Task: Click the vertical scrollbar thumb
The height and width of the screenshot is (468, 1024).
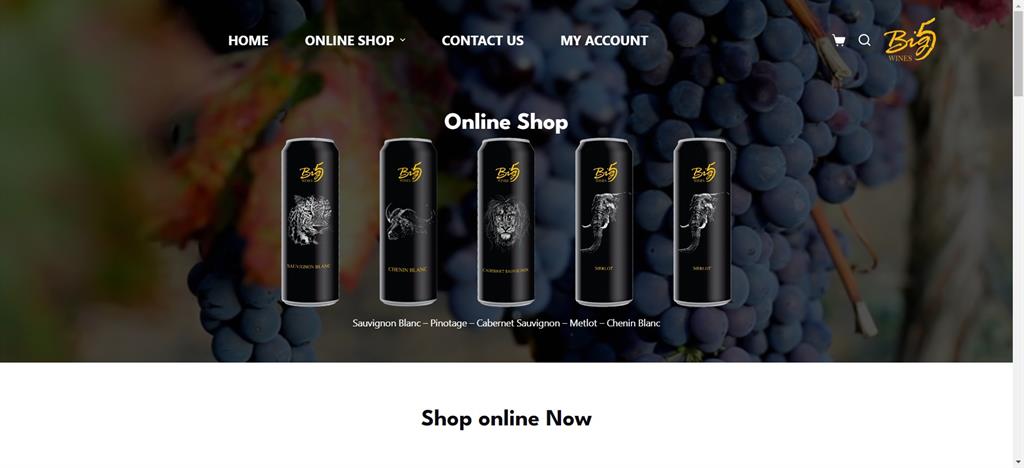Action: (1018, 54)
